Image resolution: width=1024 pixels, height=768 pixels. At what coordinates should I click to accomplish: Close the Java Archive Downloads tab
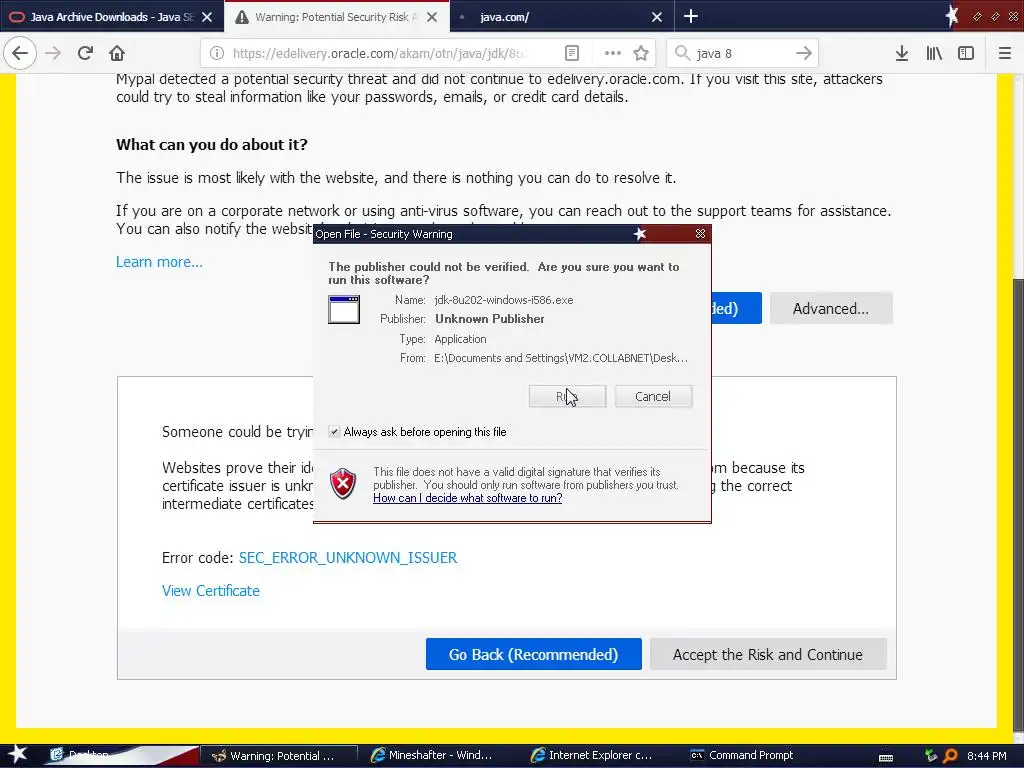pos(207,17)
